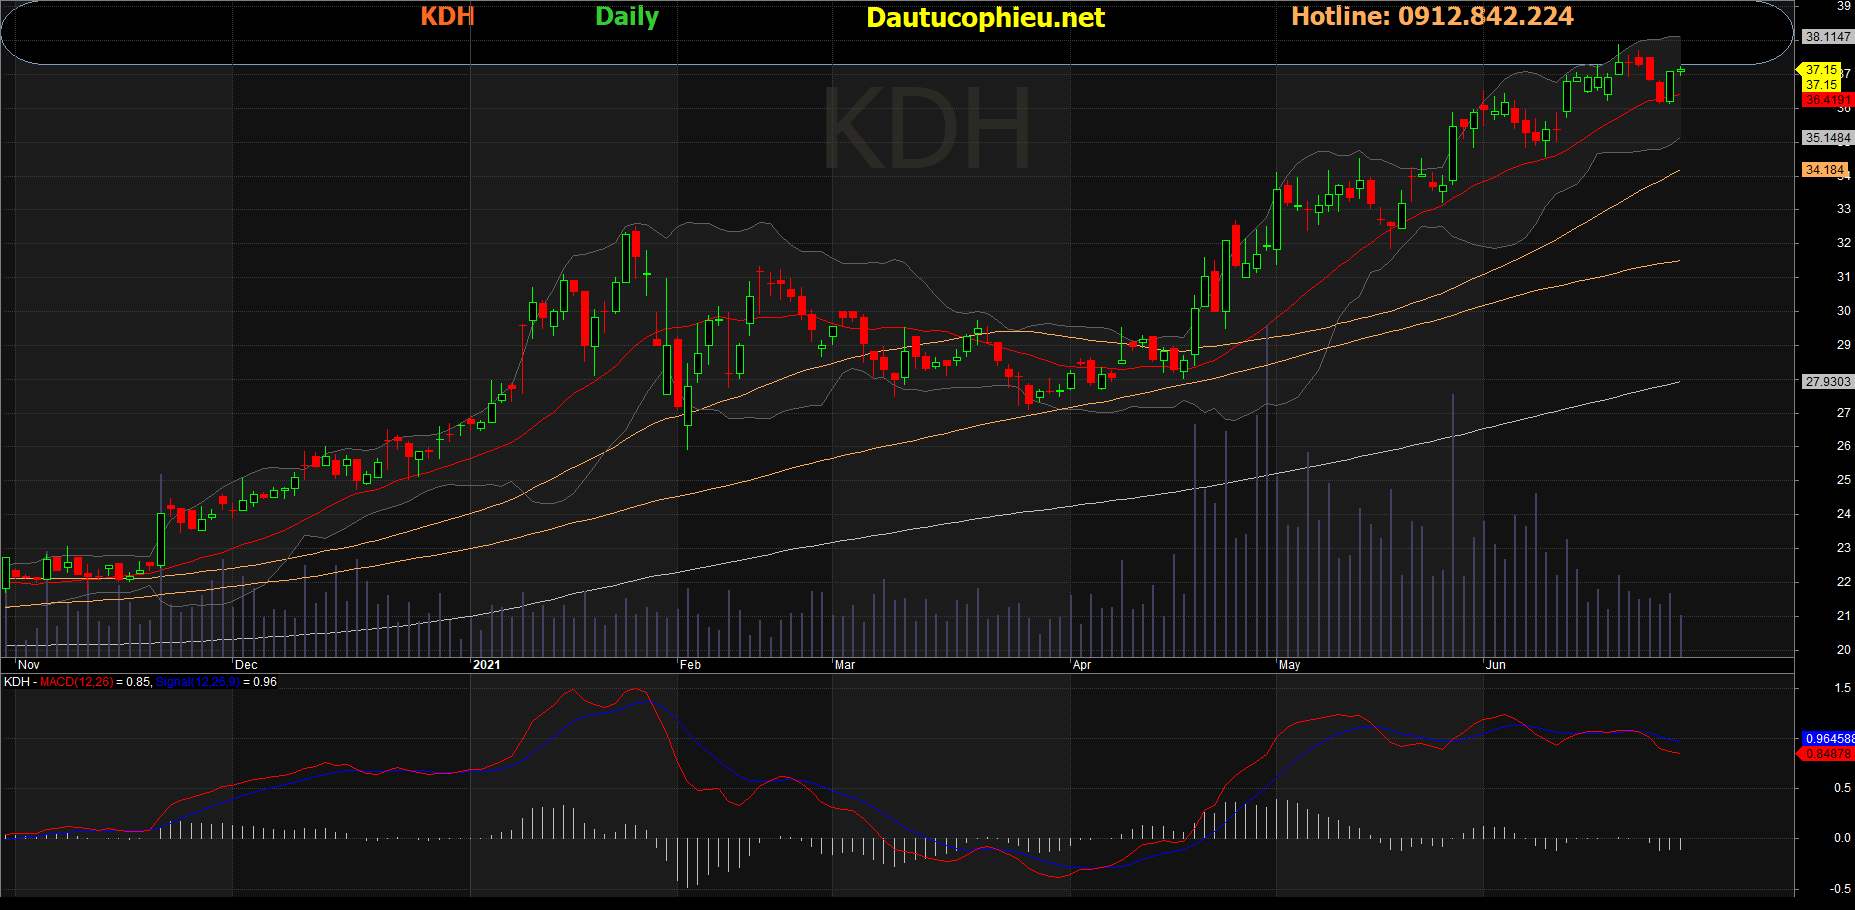
Task: Click the yellow 37.15 last price marker
Action: 1821,70
